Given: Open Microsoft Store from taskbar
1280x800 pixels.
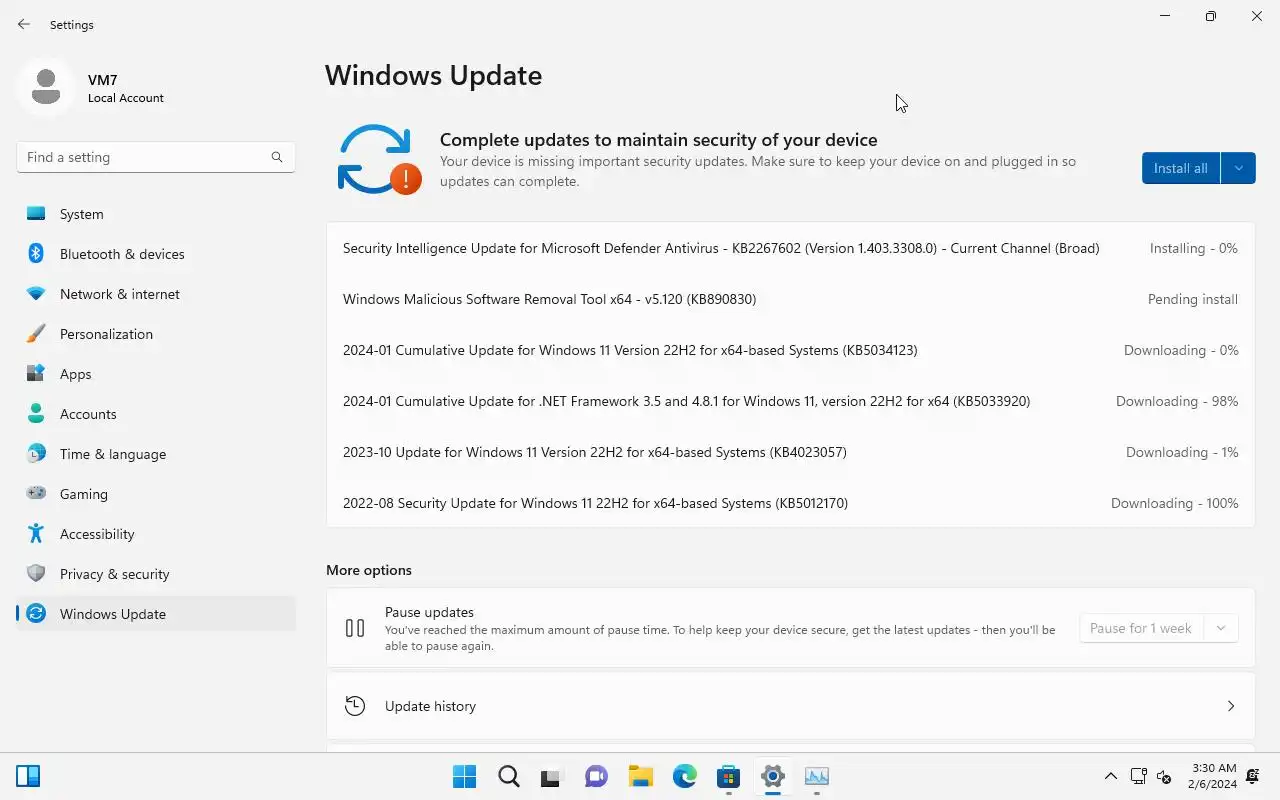Looking at the screenshot, I should click(729, 776).
